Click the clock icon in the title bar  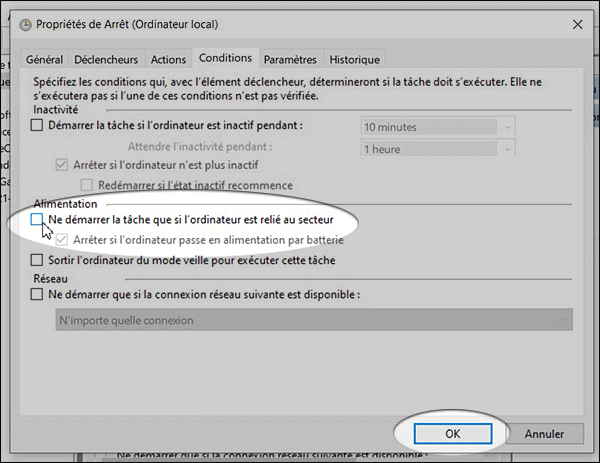[x=23, y=23]
